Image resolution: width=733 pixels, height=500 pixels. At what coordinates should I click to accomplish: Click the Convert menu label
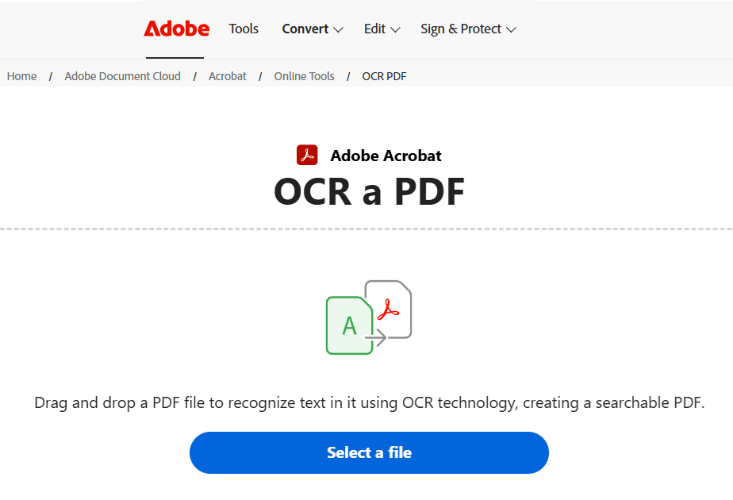click(305, 29)
